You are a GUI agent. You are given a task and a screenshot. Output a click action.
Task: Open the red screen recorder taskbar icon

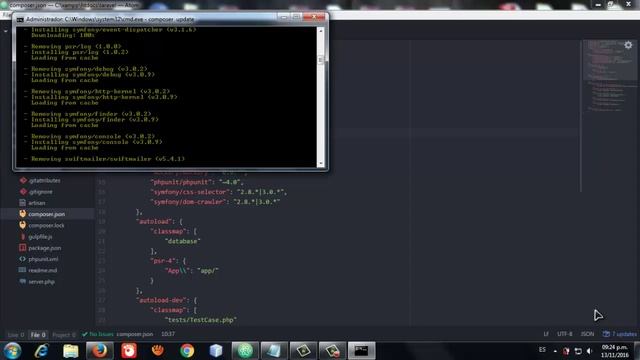coord(129,351)
